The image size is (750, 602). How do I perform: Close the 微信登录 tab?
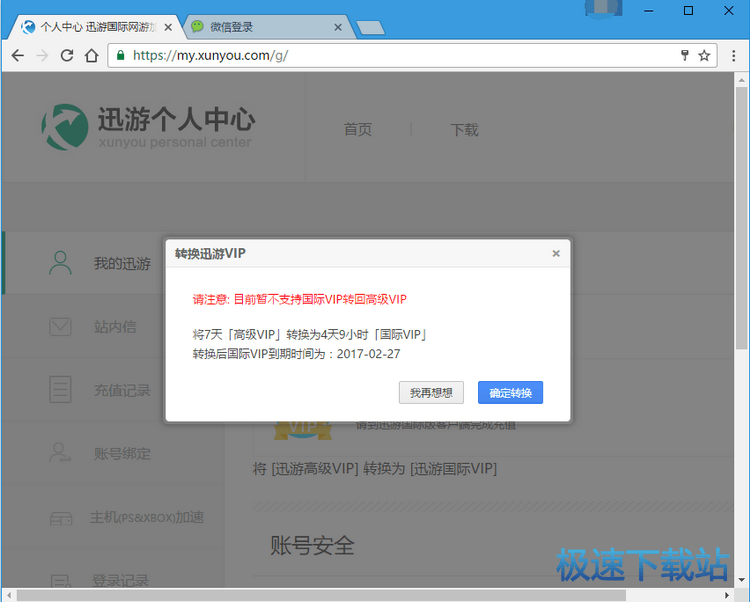(x=338, y=27)
